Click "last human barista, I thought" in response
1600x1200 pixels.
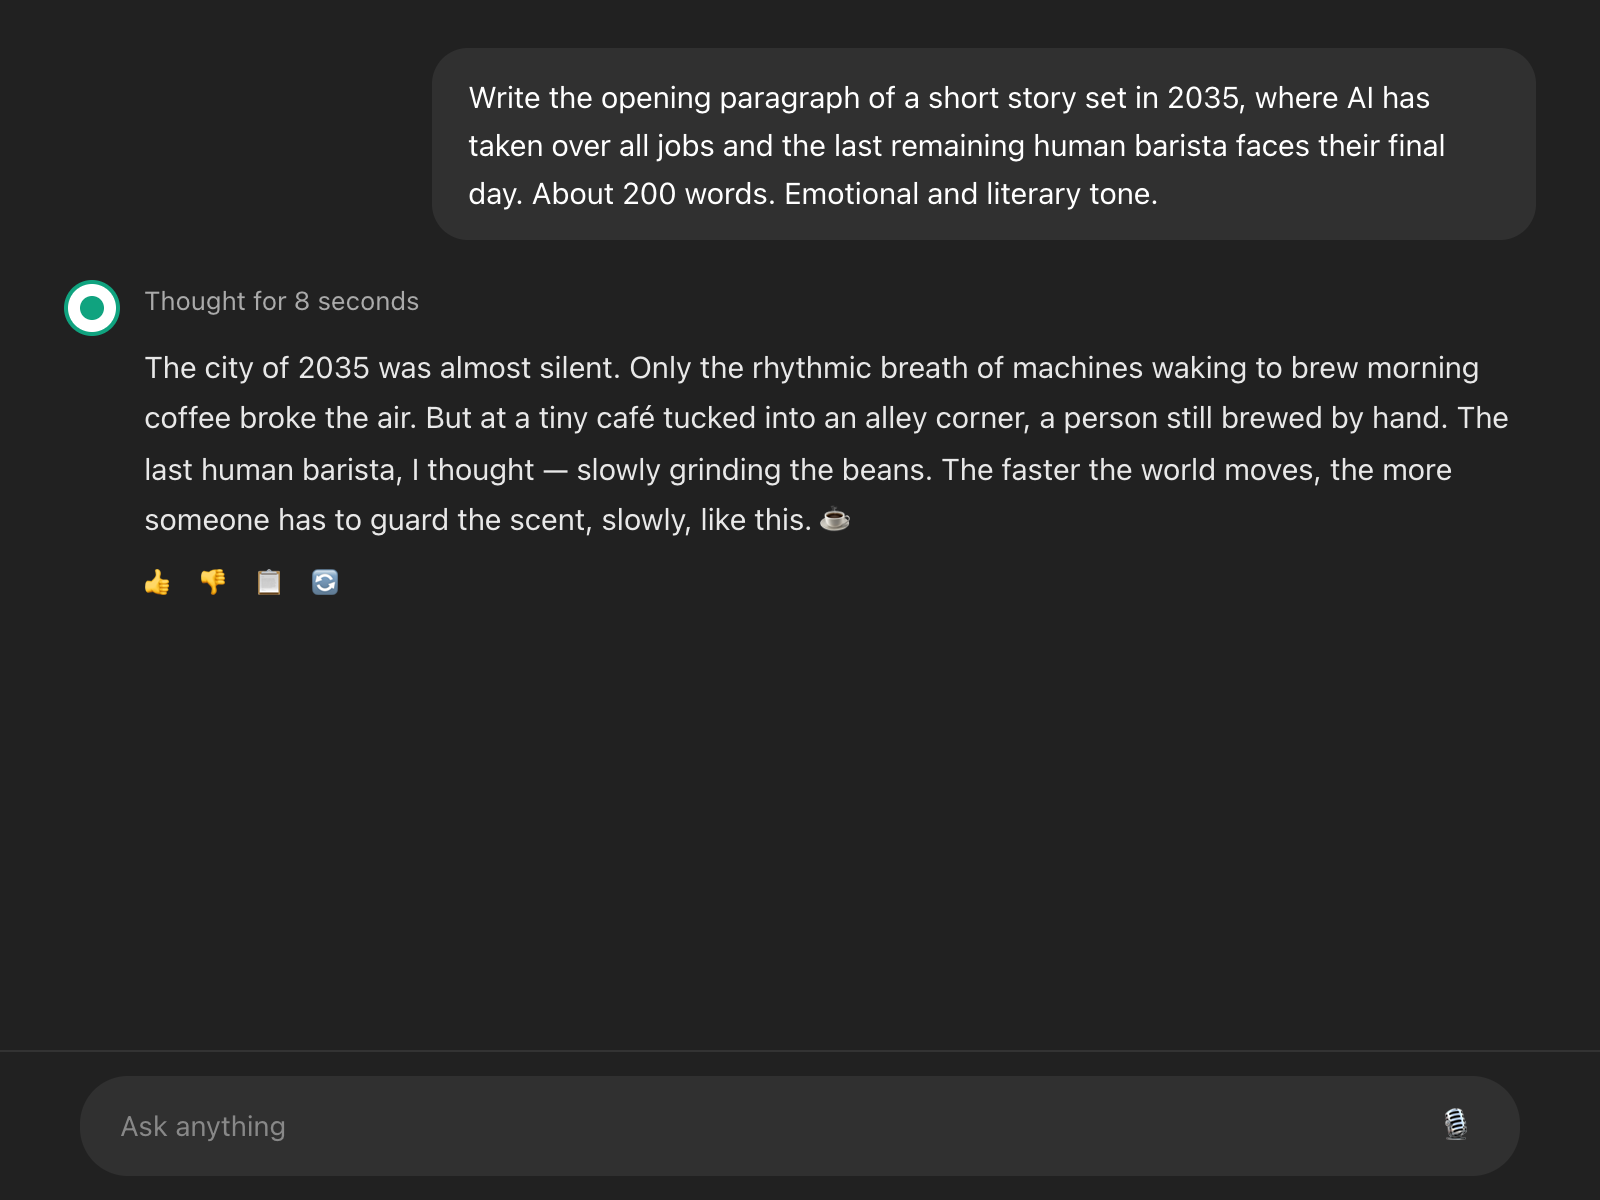coord(339,470)
